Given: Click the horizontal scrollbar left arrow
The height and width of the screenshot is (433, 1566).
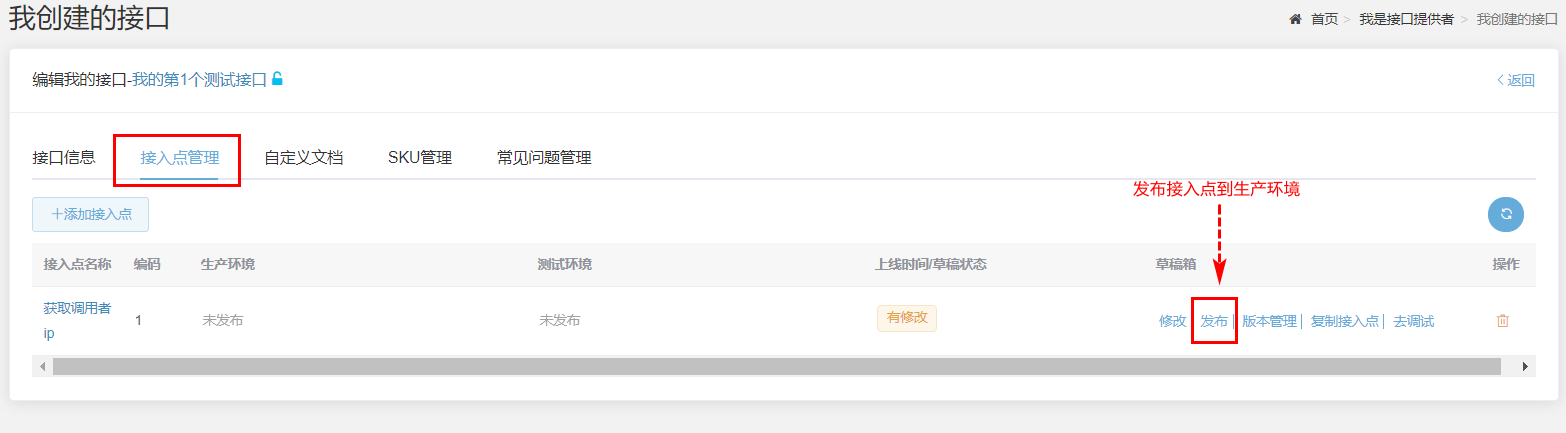Looking at the screenshot, I should point(42,366).
